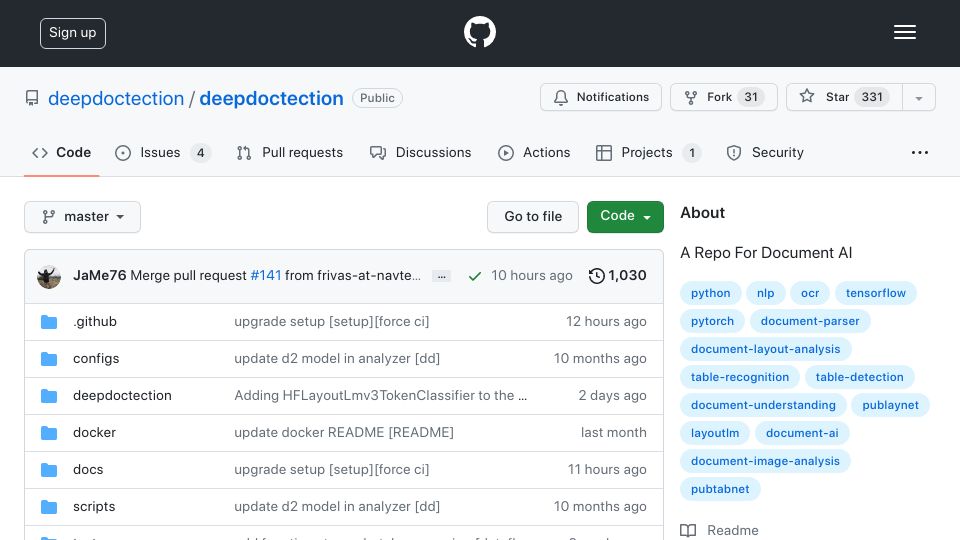Select the table-recognition topic tag
Viewport: 960px width, 540px height.
(x=740, y=377)
